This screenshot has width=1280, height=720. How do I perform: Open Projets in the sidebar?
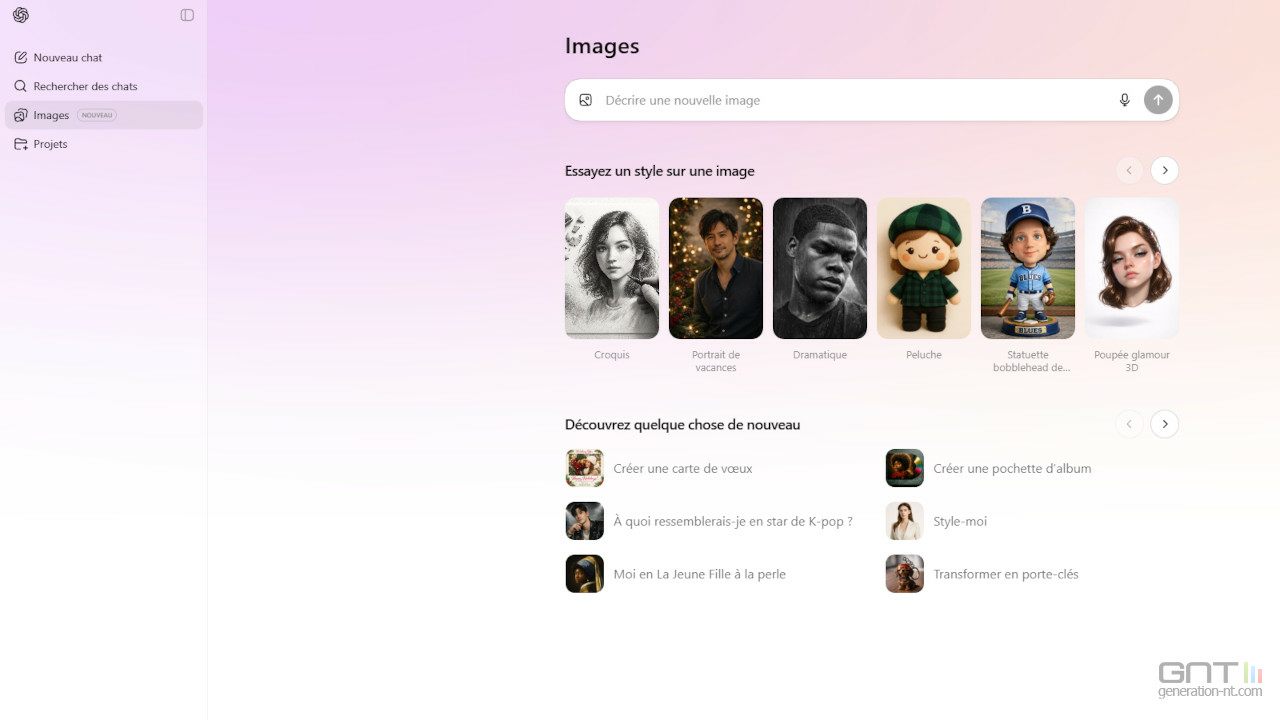(x=50, y=144)
